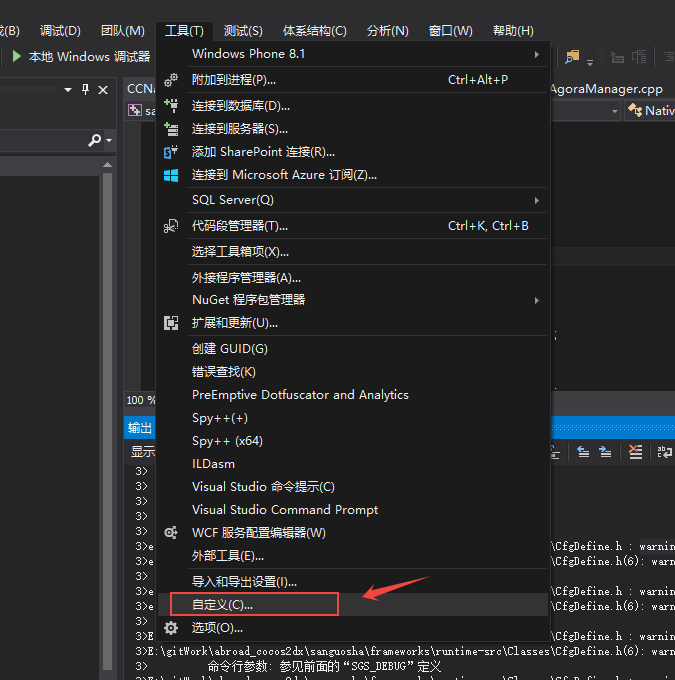The height and width of the screenshot is (680, 675).
Task: Choose 外部工具(E)...
Action: (353, 556)
